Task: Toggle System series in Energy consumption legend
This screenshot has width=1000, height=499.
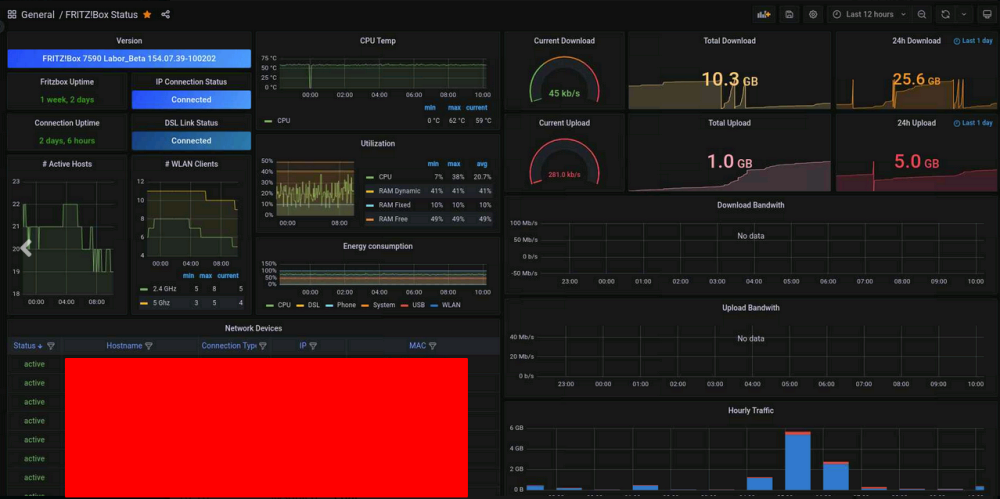Action: tap(384, 305)
